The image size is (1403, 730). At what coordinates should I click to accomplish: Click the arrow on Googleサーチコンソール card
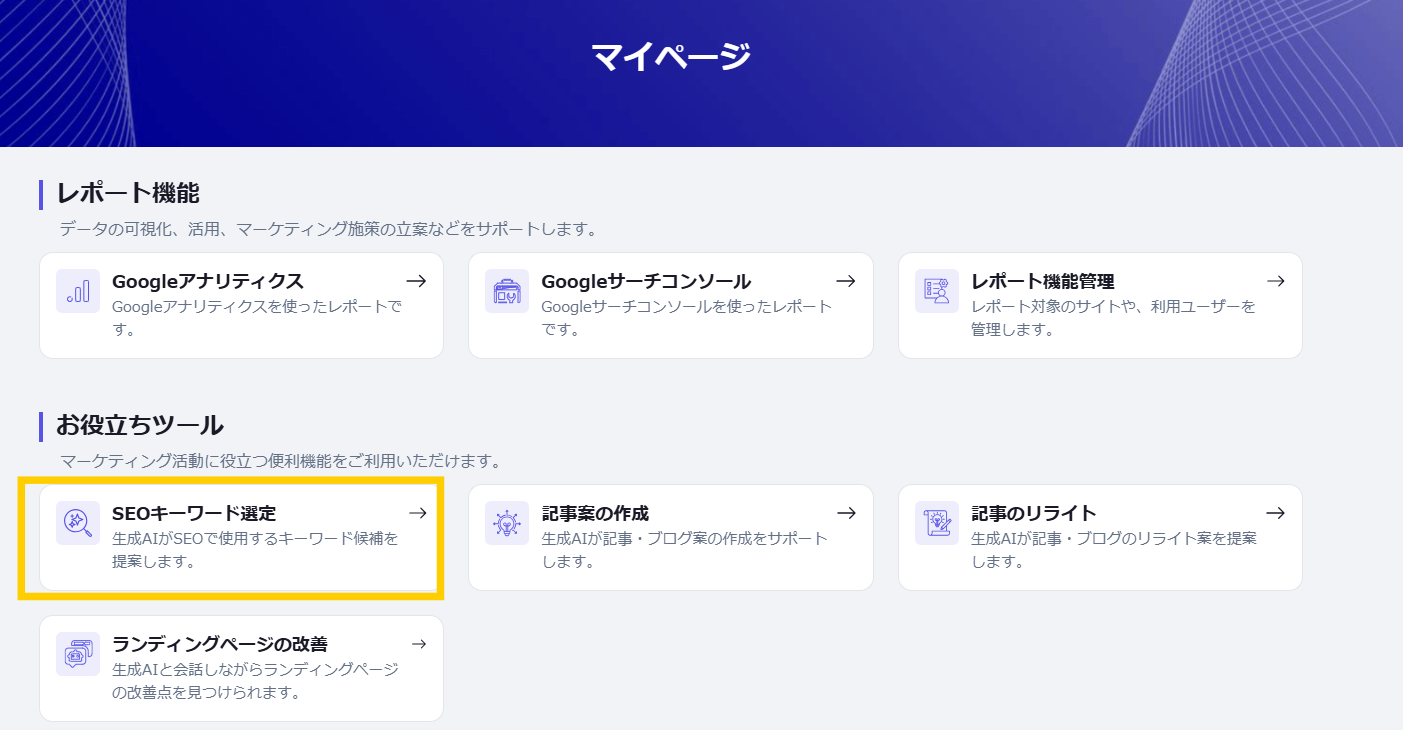coord(846,282)
